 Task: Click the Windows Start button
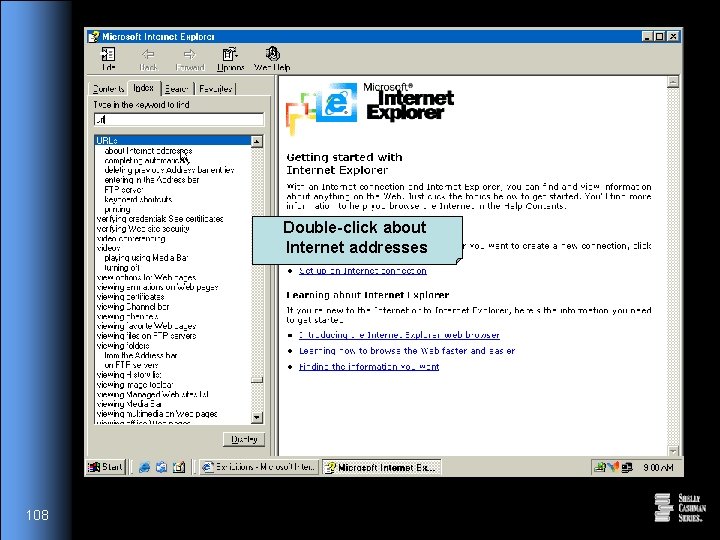coord(106,467)
